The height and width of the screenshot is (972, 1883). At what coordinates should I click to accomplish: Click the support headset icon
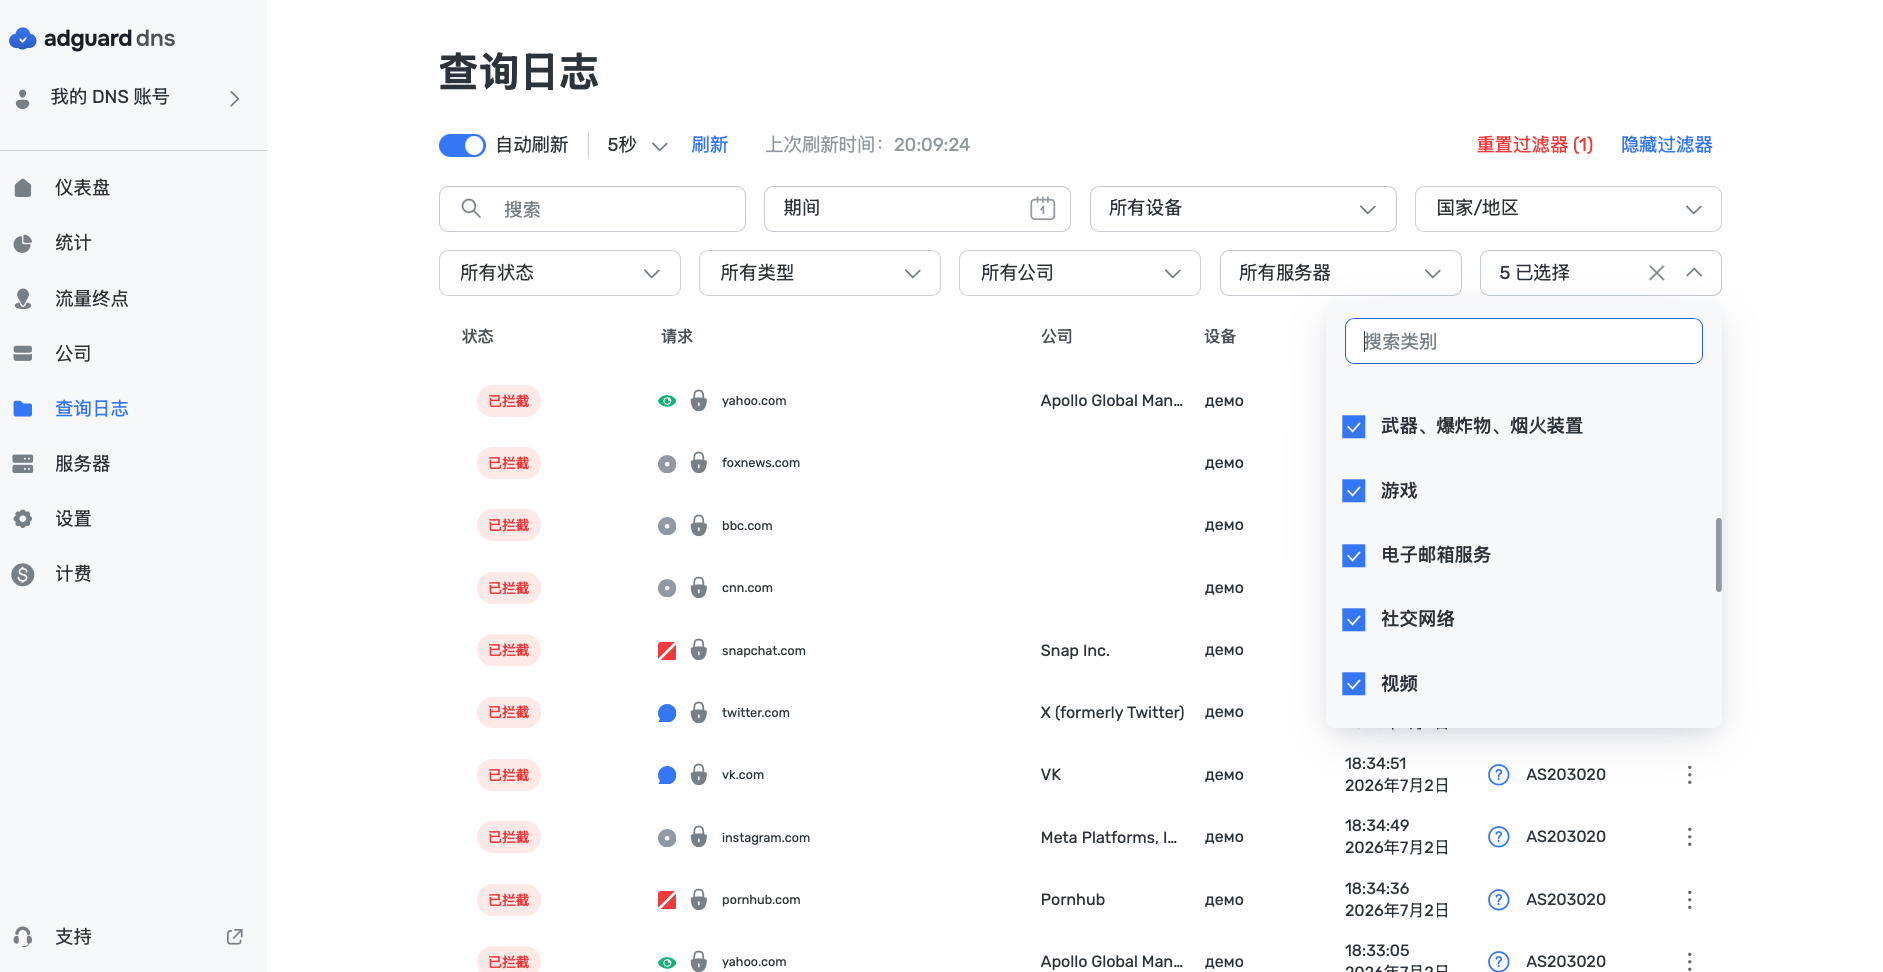click(23, 937)
